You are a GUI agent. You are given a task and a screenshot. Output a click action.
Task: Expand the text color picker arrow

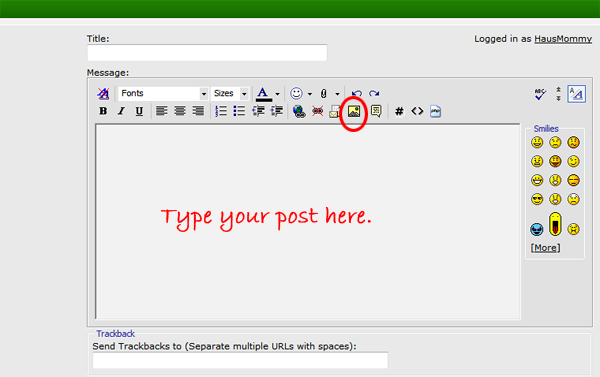pyautogui.click(x=277, y=94)
